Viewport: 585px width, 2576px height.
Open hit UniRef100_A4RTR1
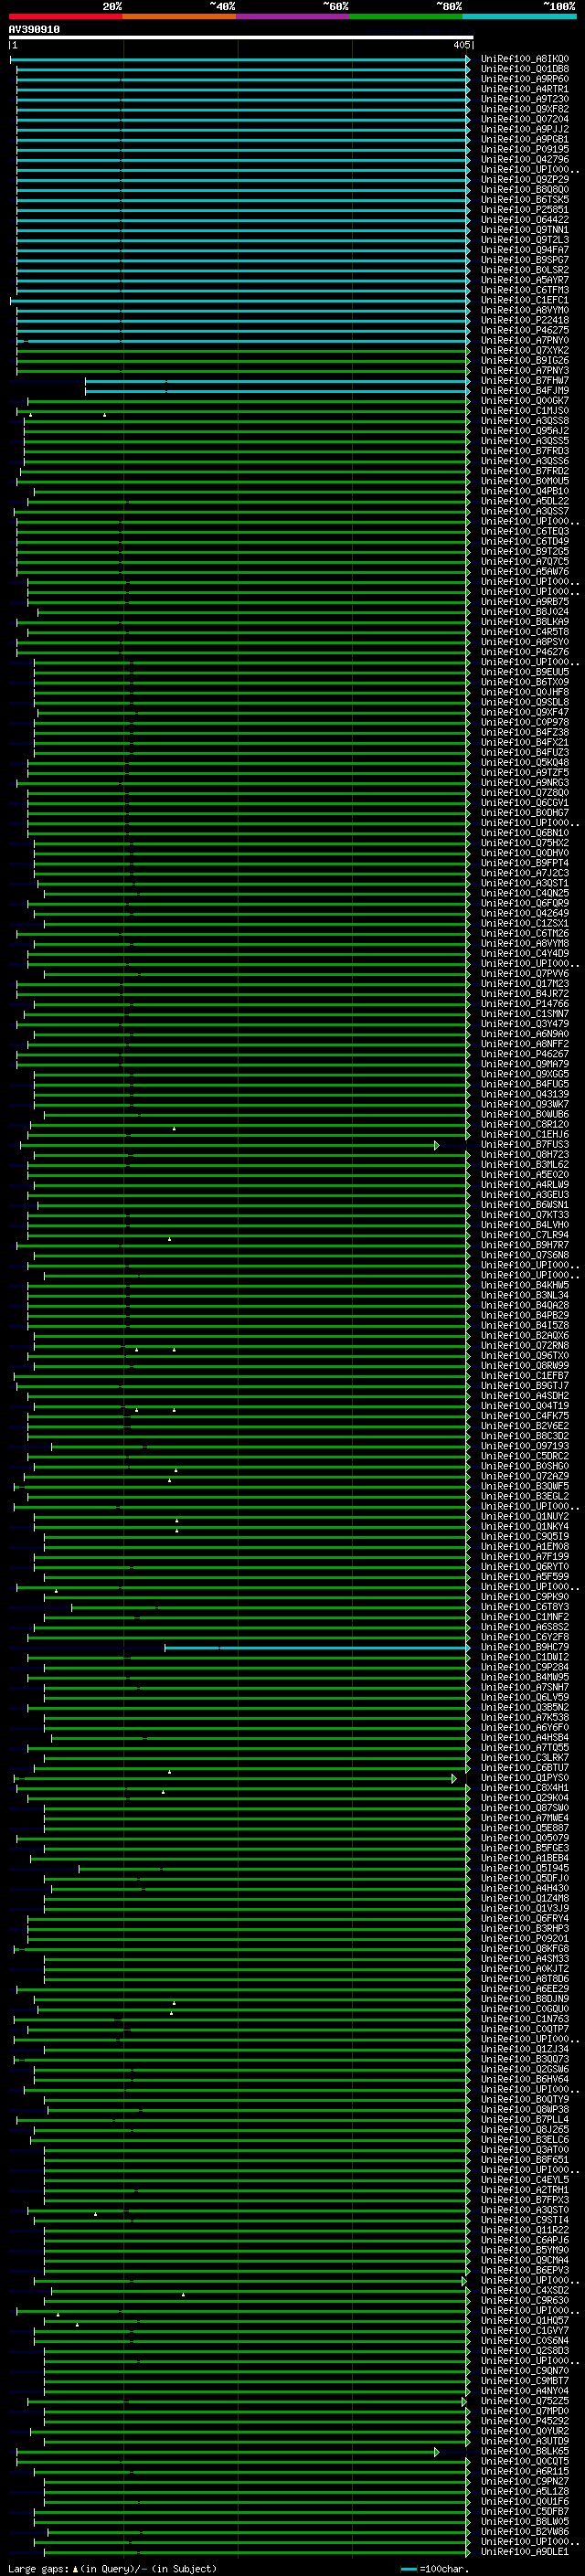525,89
